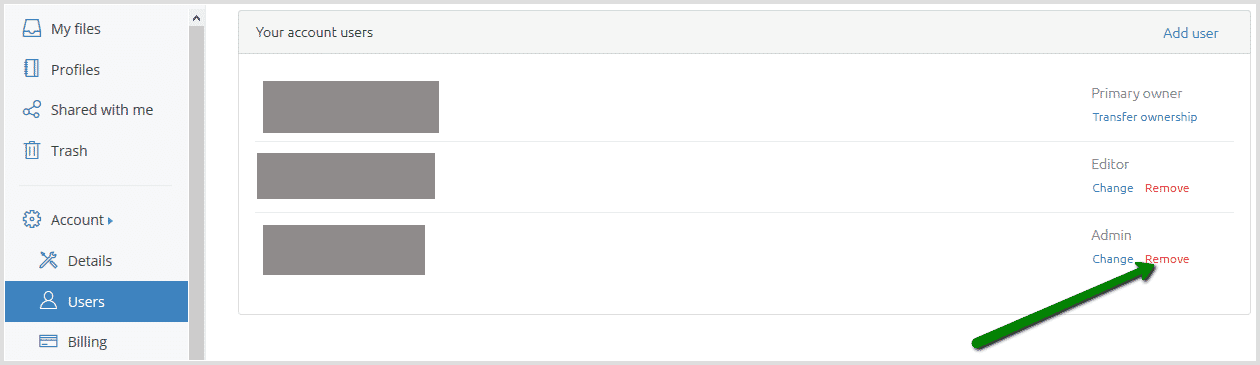Remove the Editor user
Viewport: 1260px width, 365px height.
click(x=1167, y=188)
